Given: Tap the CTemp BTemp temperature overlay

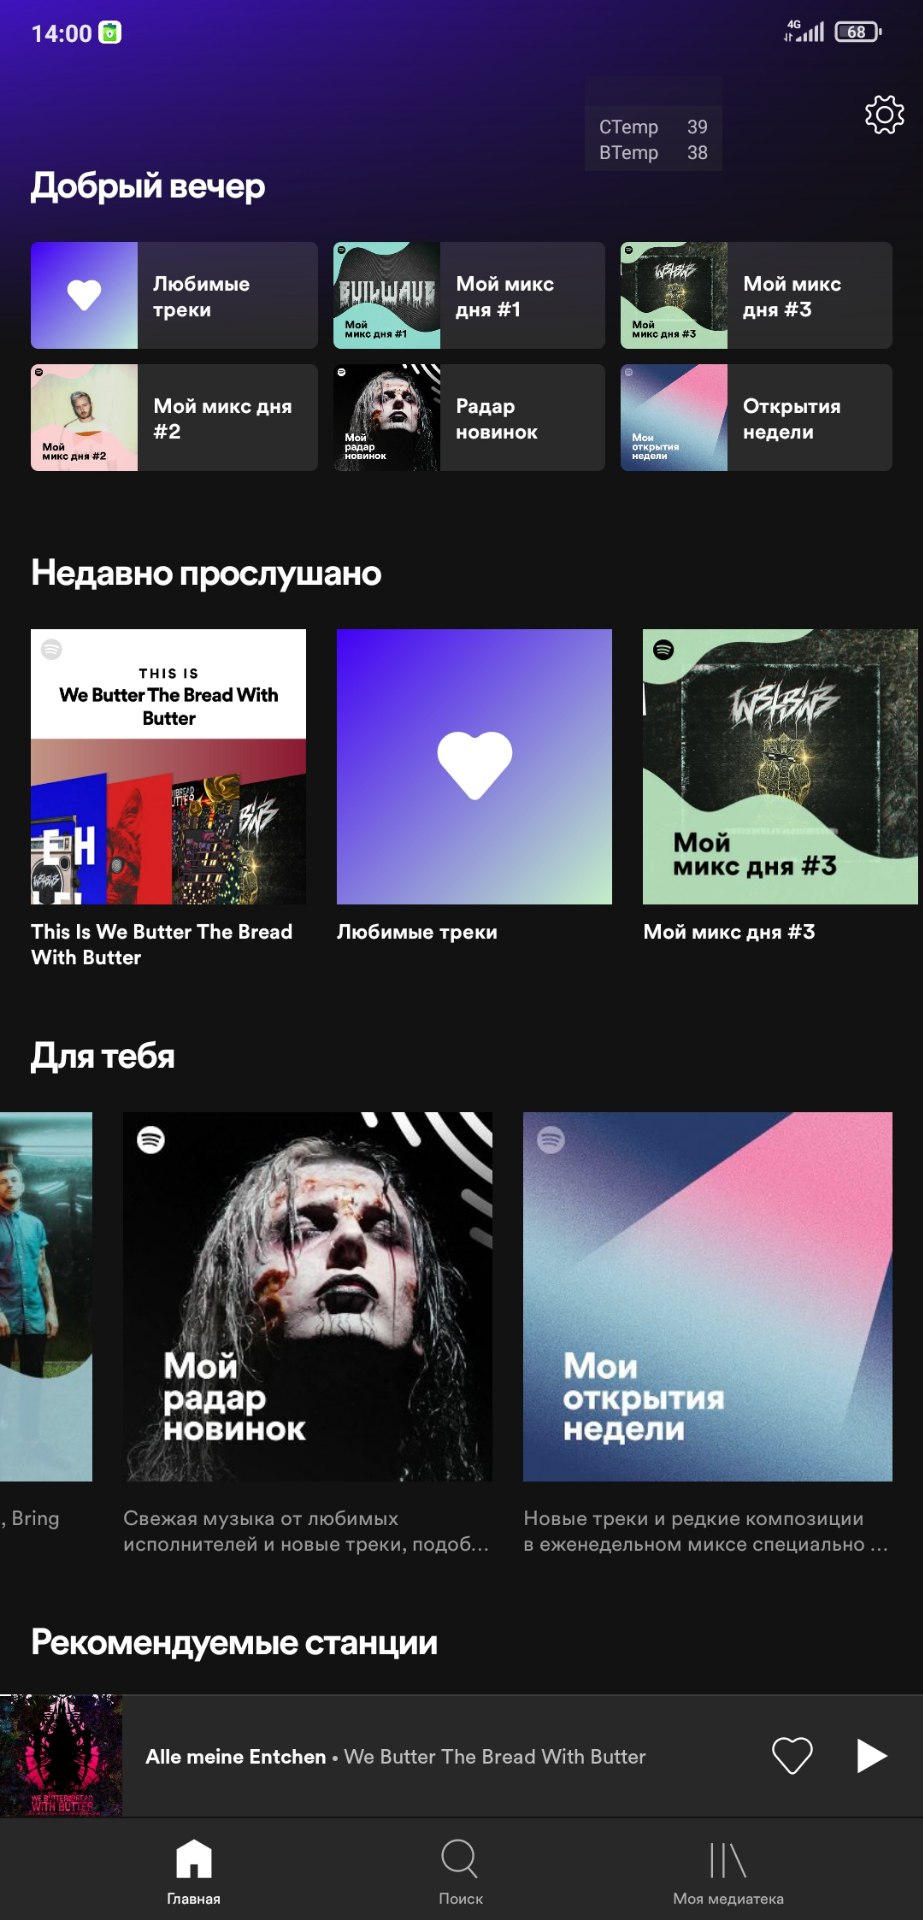Looking at the screenshot, I should (653, 139).
